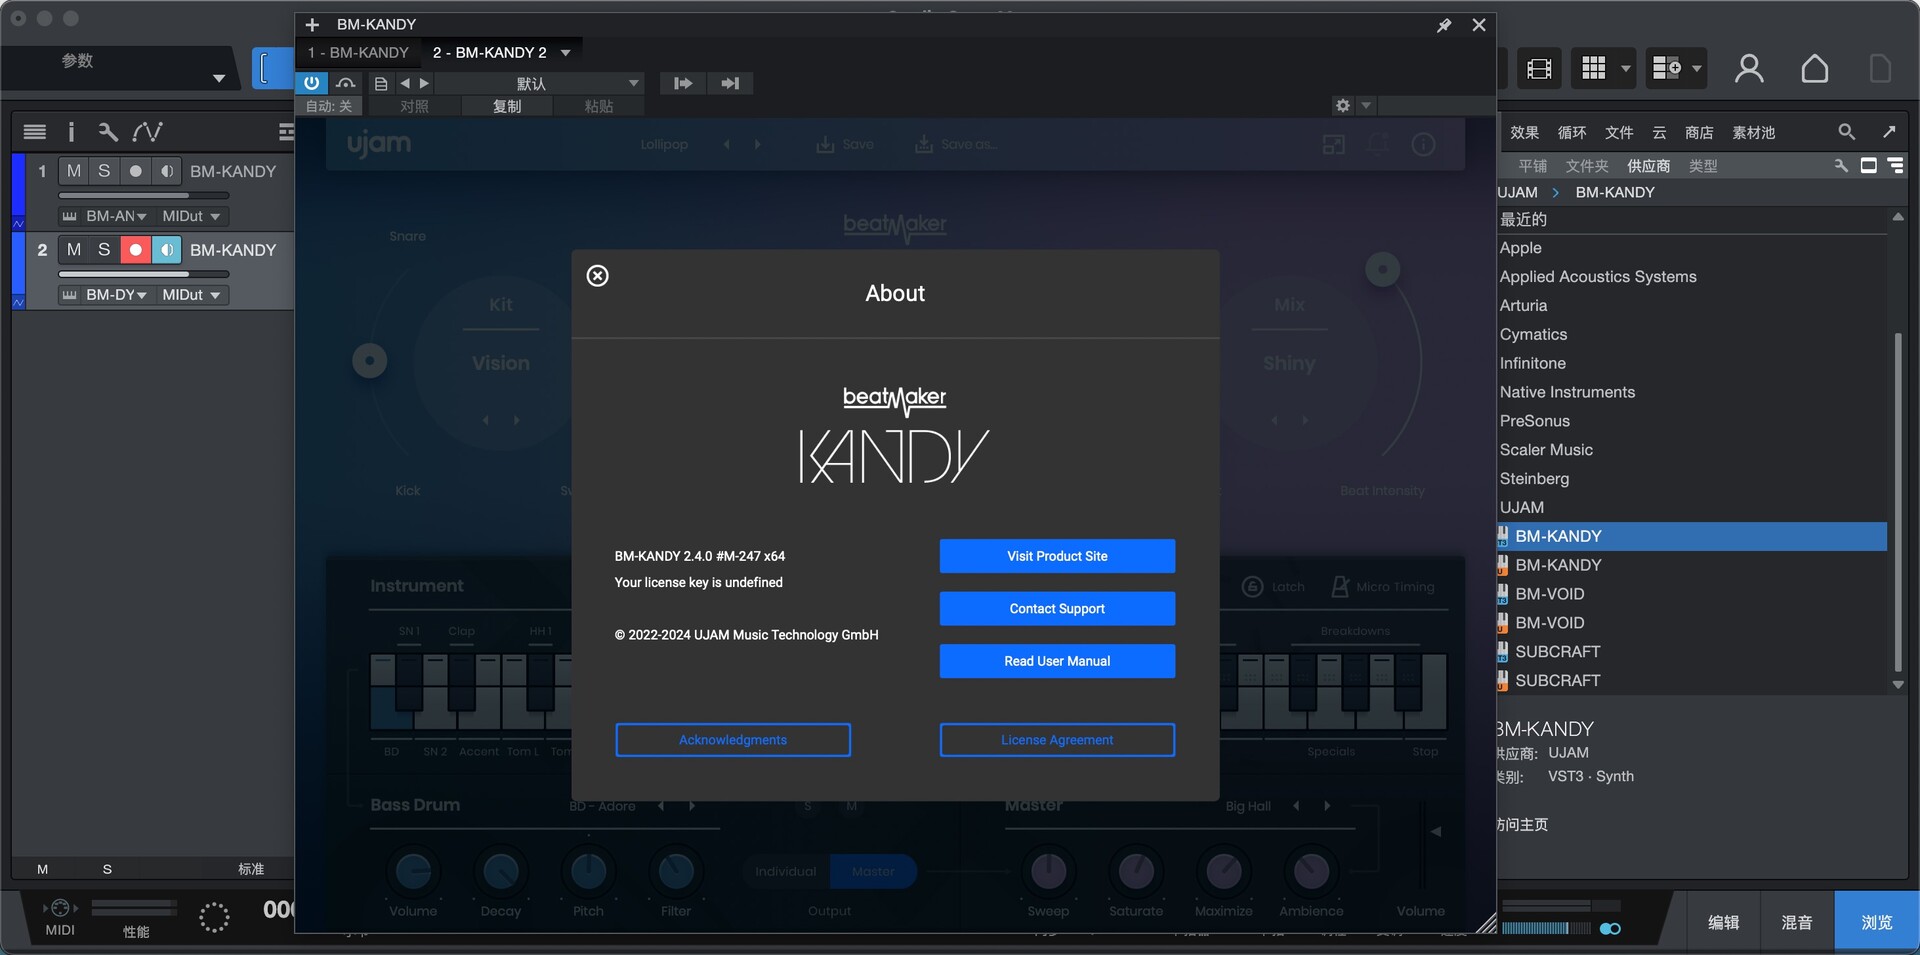Toggle automation mode 自动: 关
1920x955 pixels.
[x=329, y=106]
